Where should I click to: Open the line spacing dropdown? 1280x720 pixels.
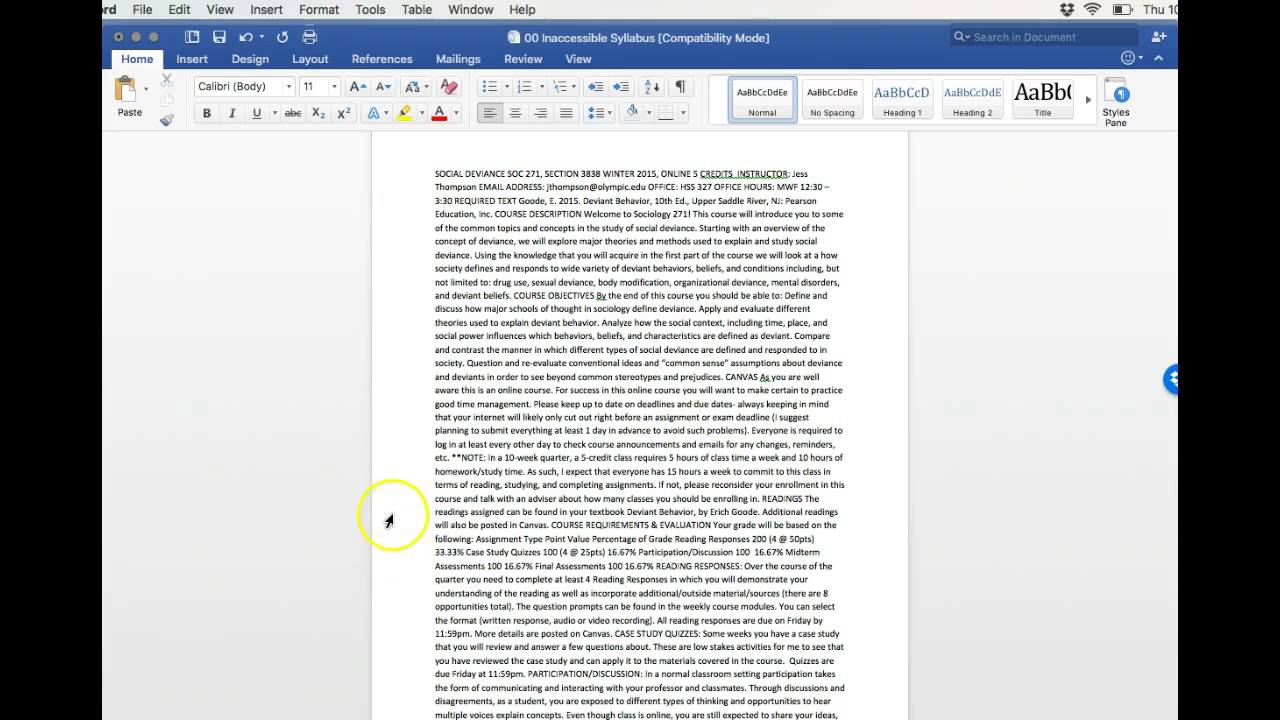tap(599, 113)
